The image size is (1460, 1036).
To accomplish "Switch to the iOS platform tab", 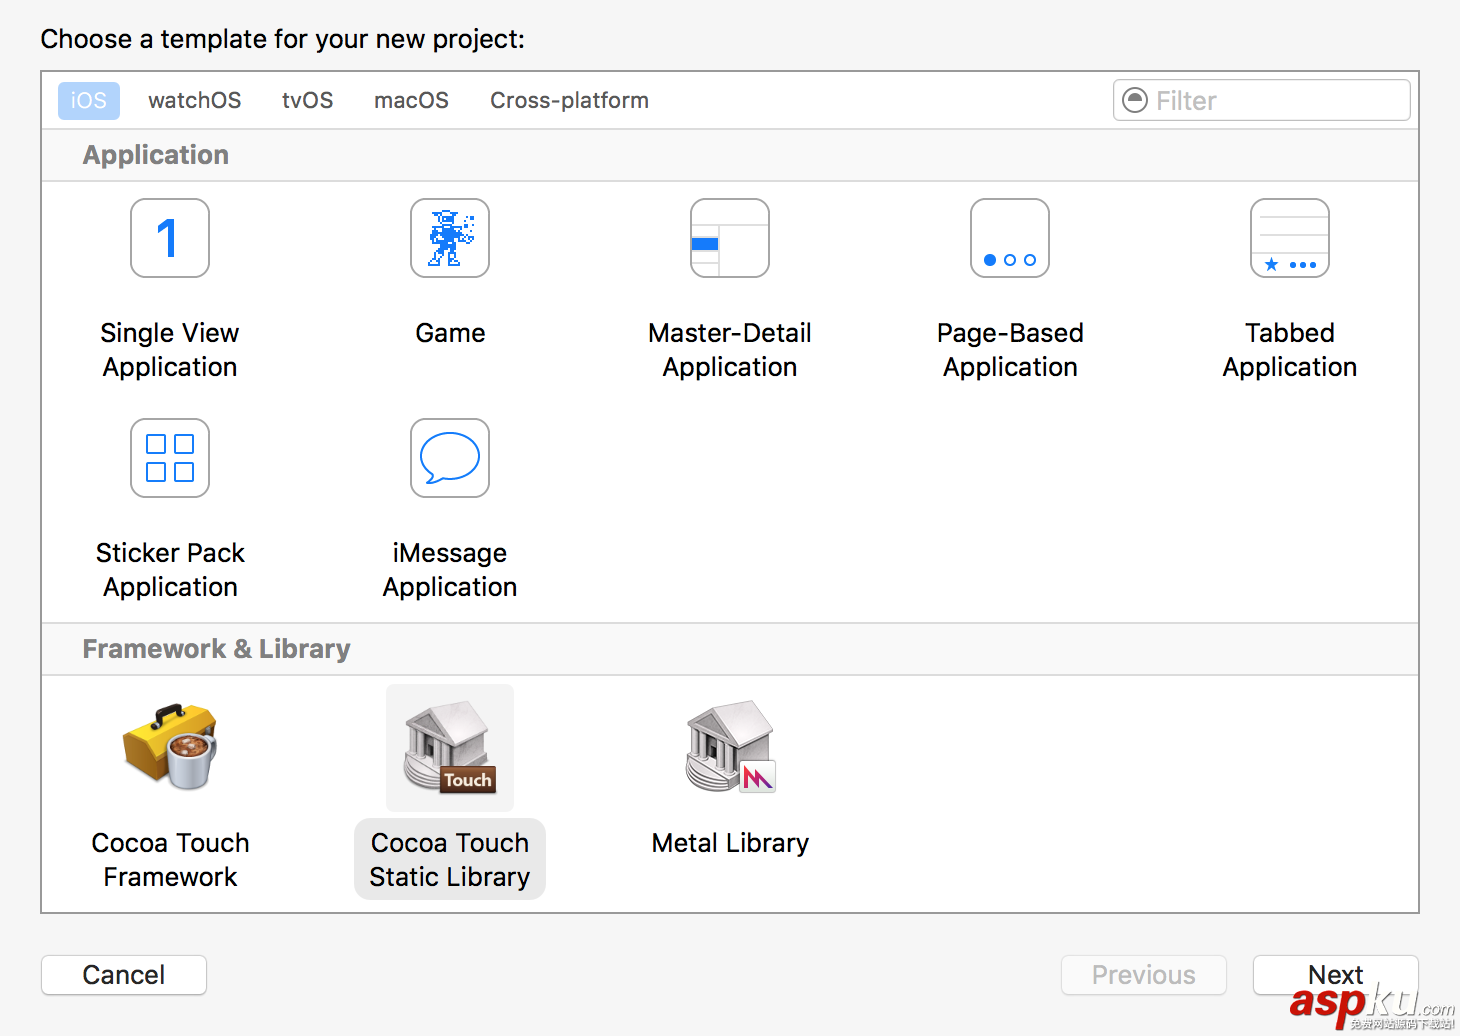I will (89, 101).
